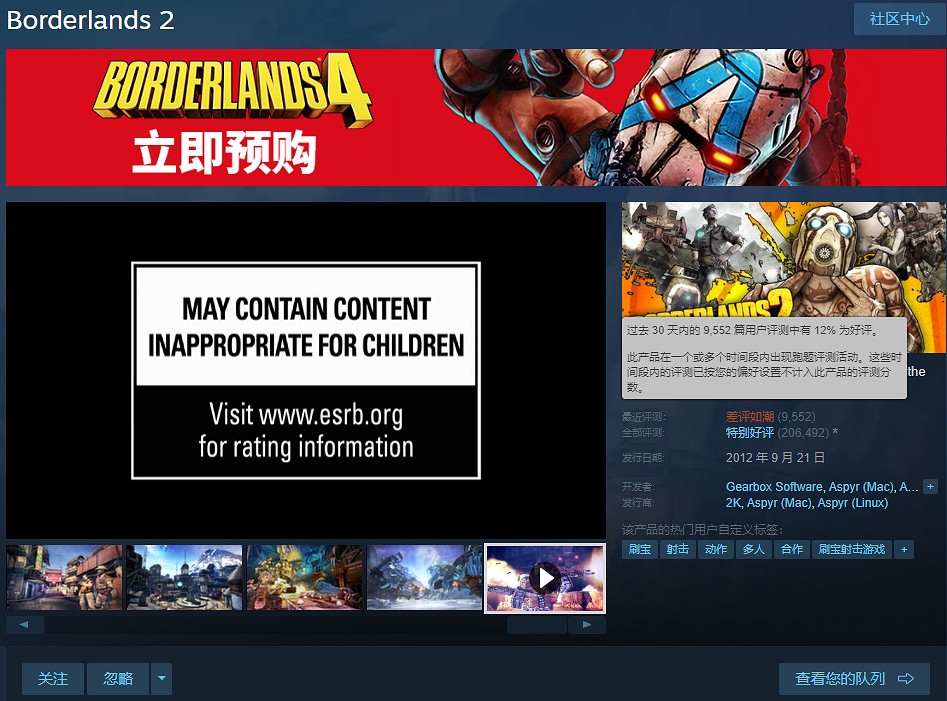This screenshot has width=947, height=701.
Task: Select the first screenshot thumbnail
Action: click(x=63, y=578)
